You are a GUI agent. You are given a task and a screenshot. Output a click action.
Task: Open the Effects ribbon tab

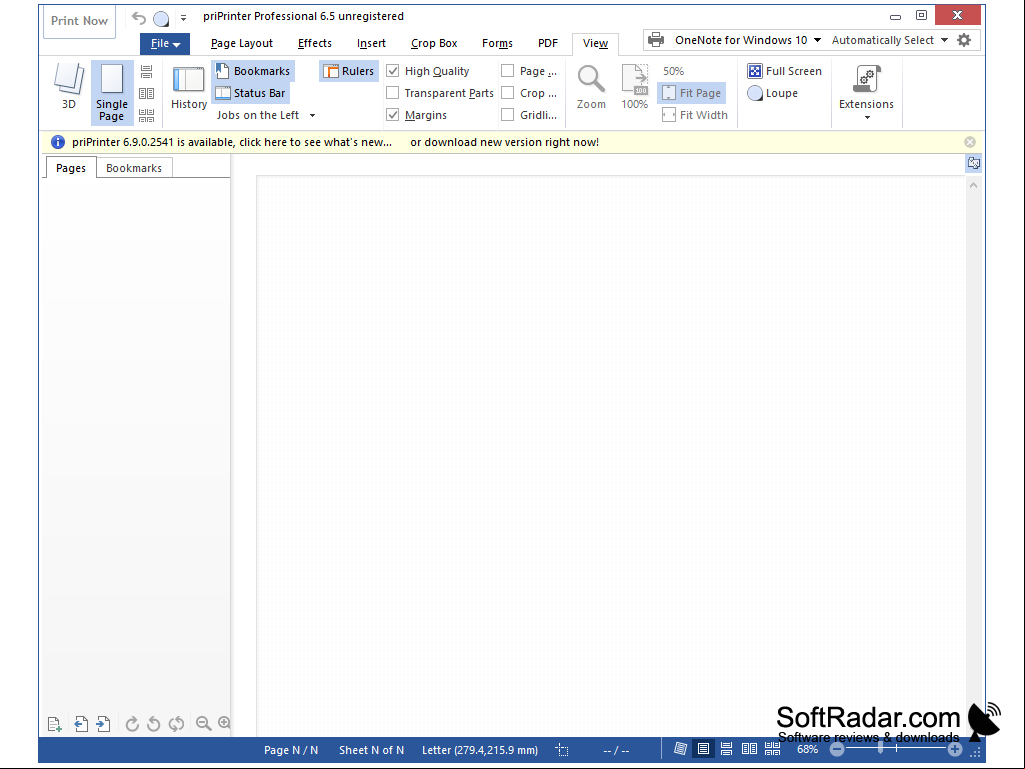(314, 43)
